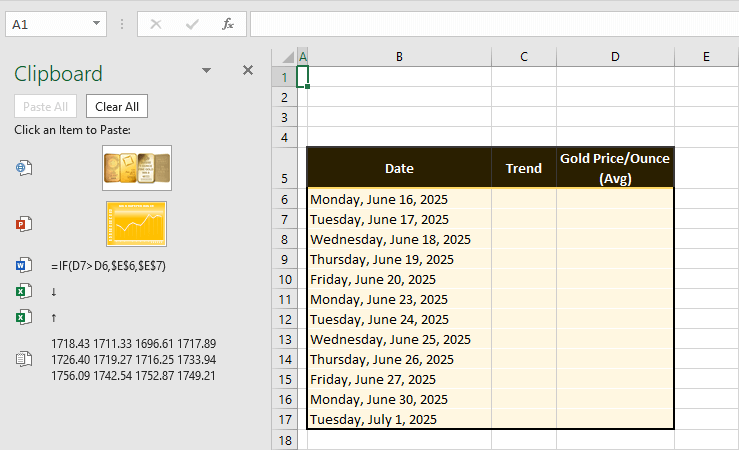Click the Word clipboard item icon
The height and width of the screenshot is (450, 739).
coord(24,265)
